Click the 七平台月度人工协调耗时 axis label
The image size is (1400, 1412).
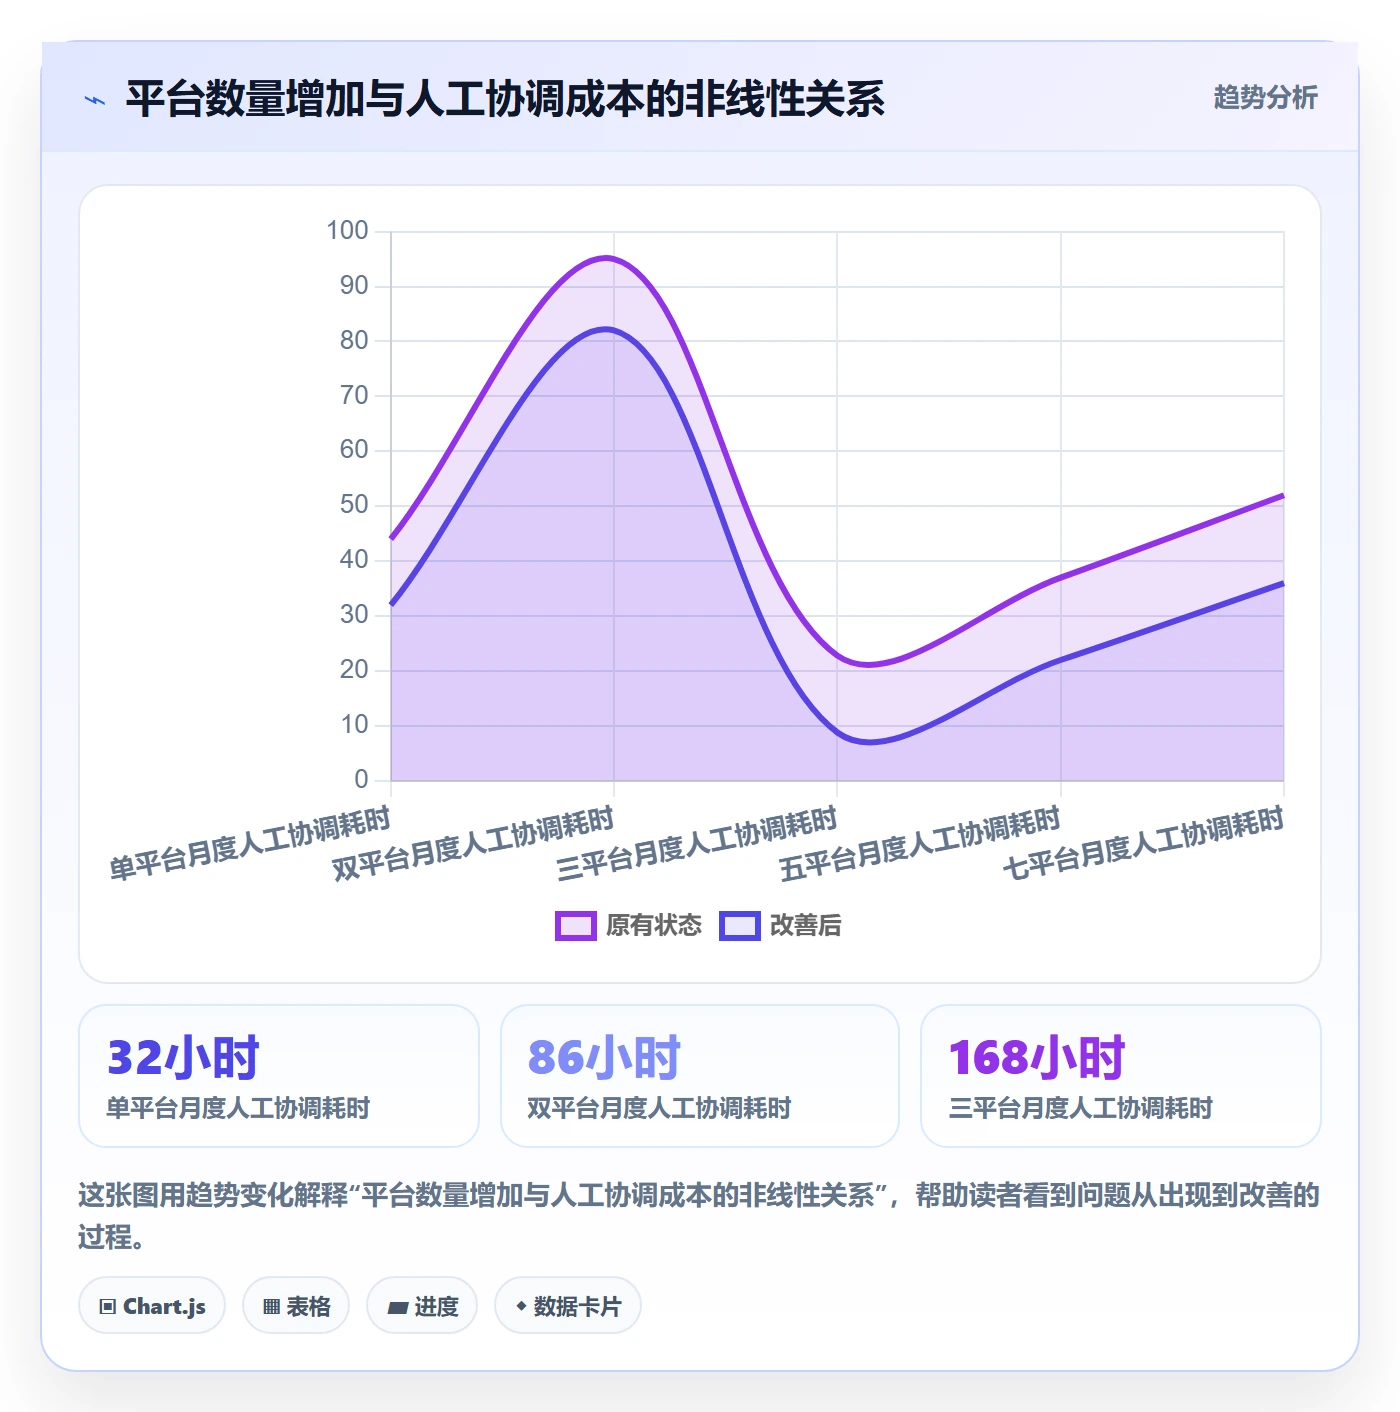1143,845
